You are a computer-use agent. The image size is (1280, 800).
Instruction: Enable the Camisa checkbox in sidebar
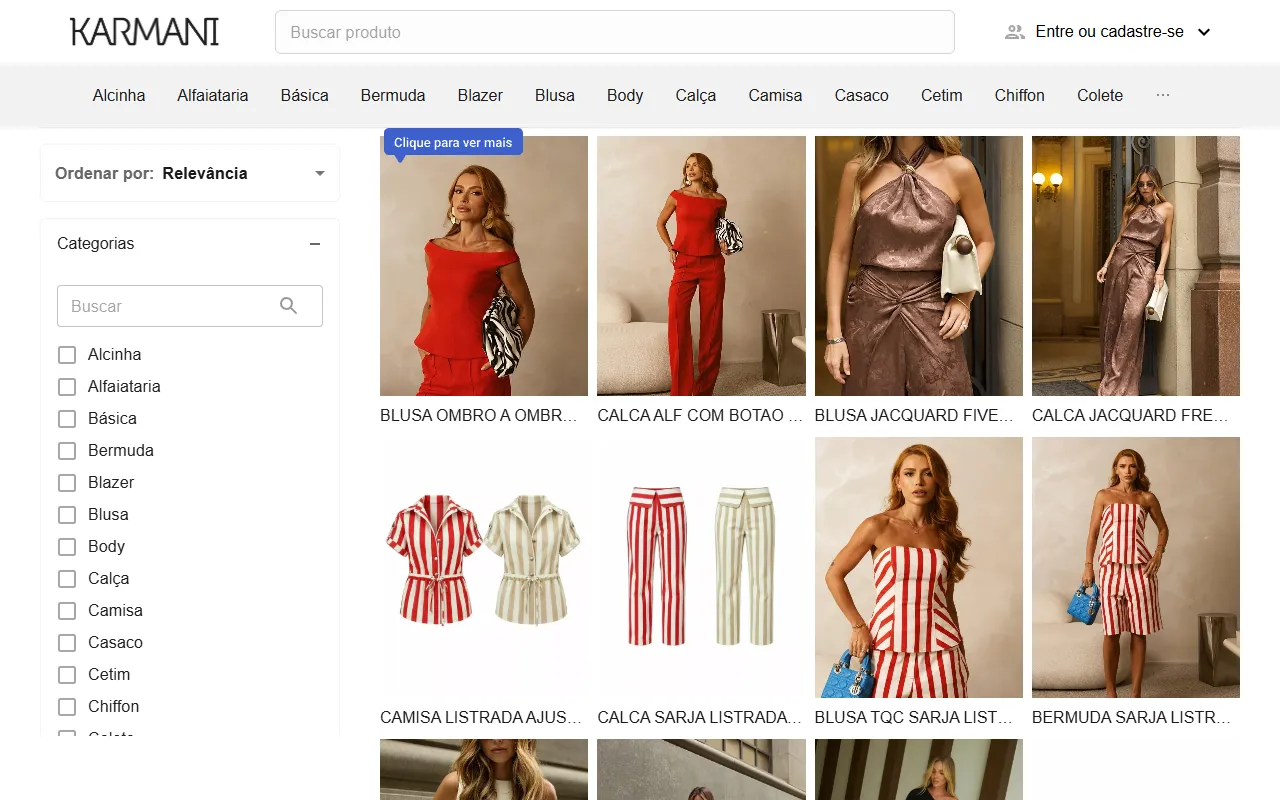[x=67, y=611]
